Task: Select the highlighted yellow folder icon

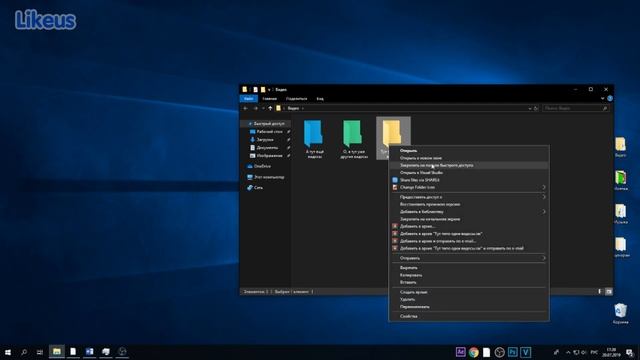Action: (x=391, y=133)
